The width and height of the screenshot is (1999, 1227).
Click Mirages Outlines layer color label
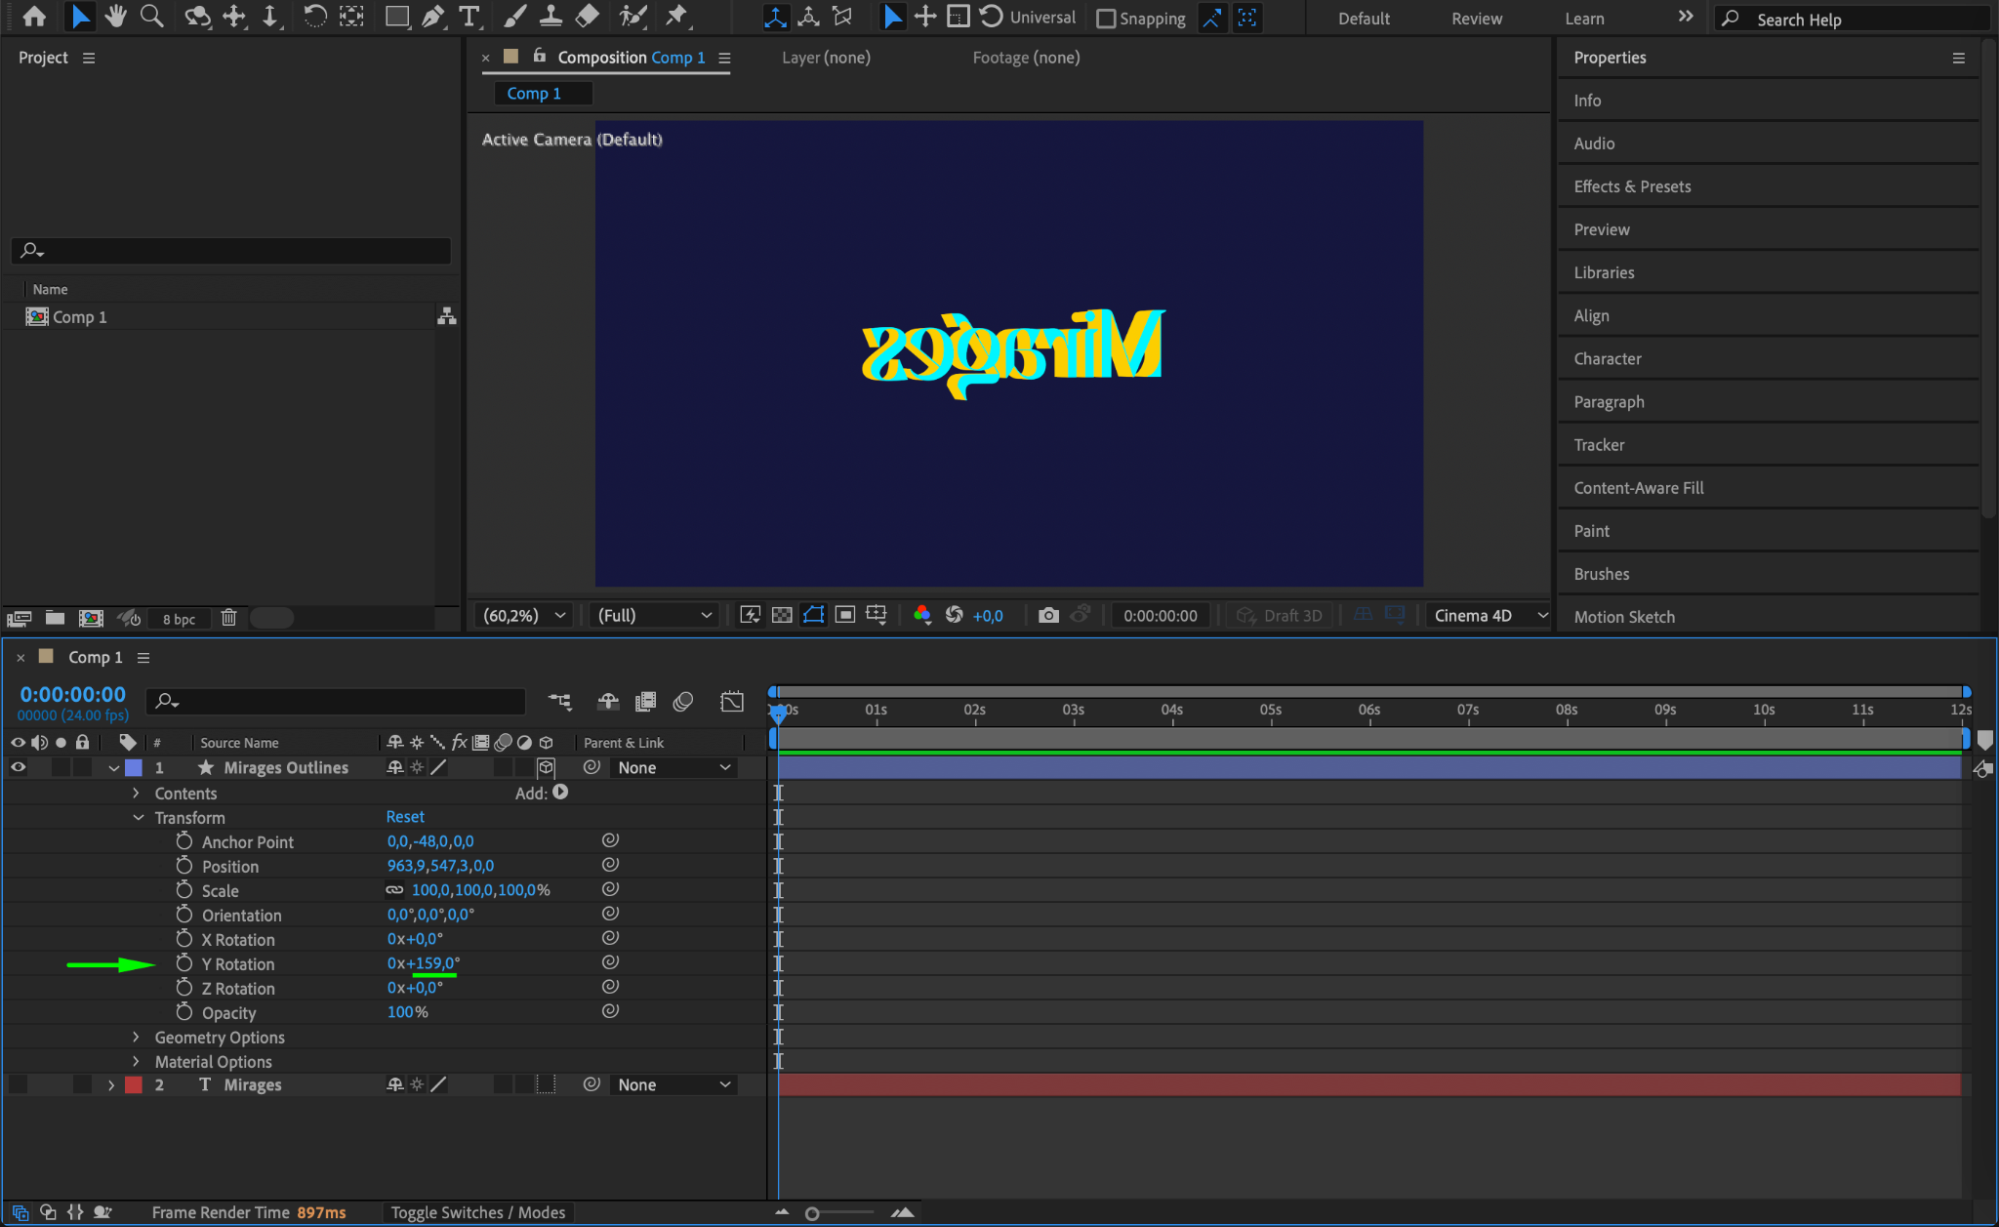point(134,767)
